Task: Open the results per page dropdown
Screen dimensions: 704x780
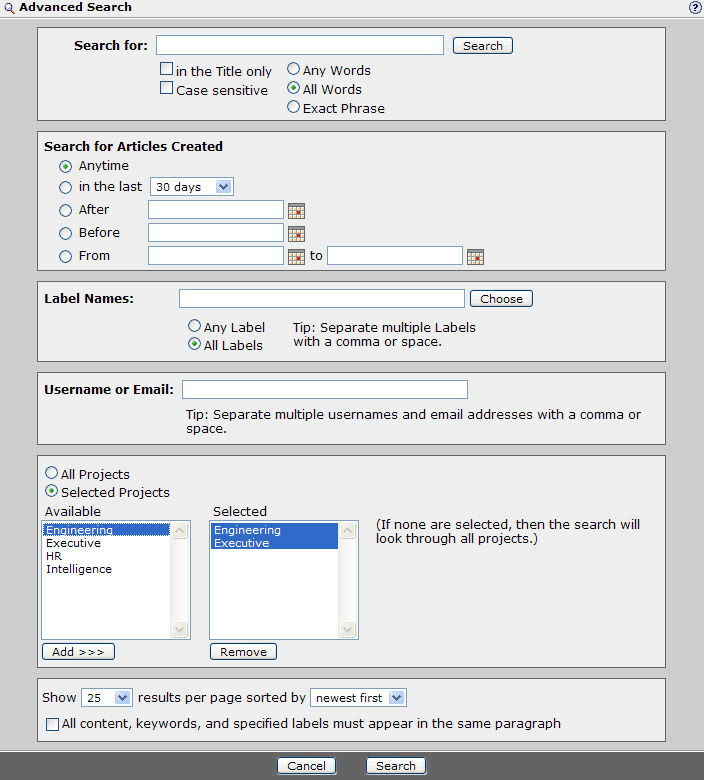Action: coord(108,698)
